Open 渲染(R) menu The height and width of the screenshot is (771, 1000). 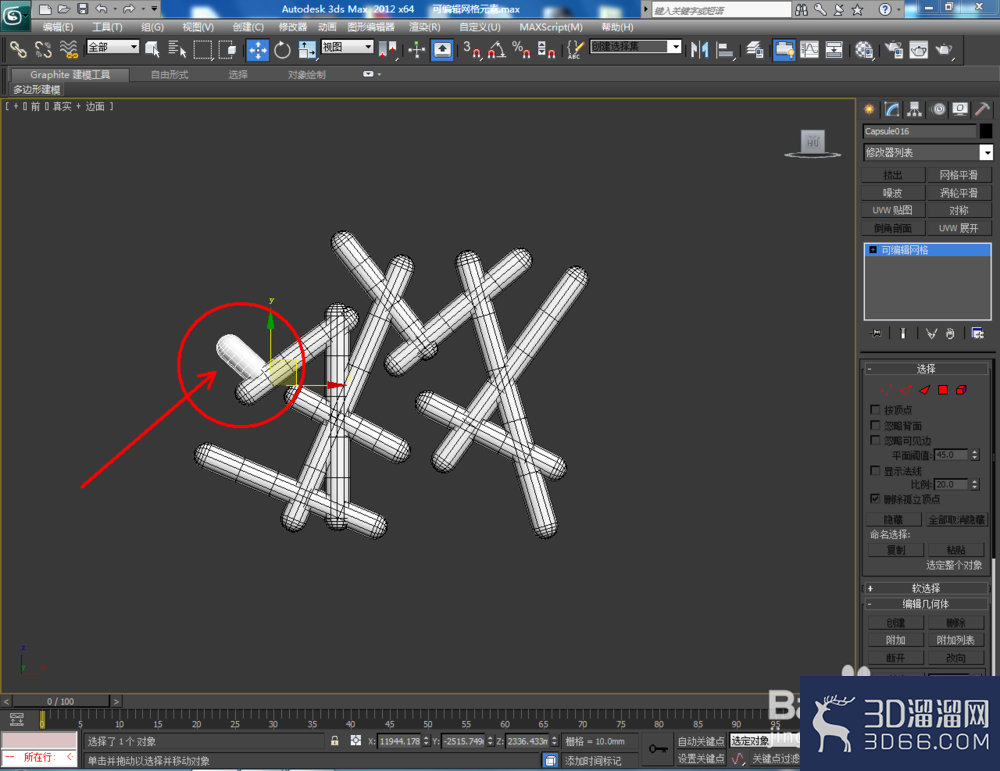pyautogui.click(x=425, y=27)
